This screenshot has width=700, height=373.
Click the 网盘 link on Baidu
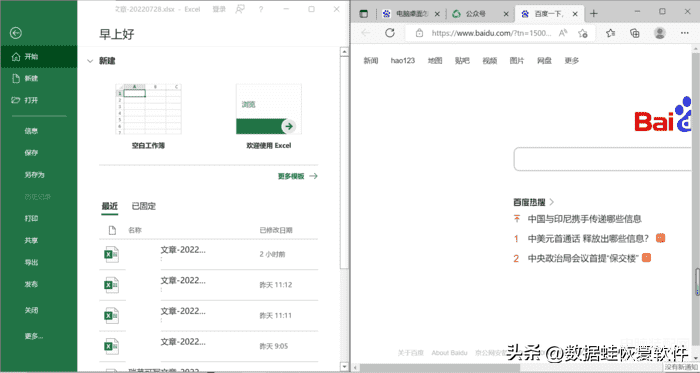(x=544, y=61)
